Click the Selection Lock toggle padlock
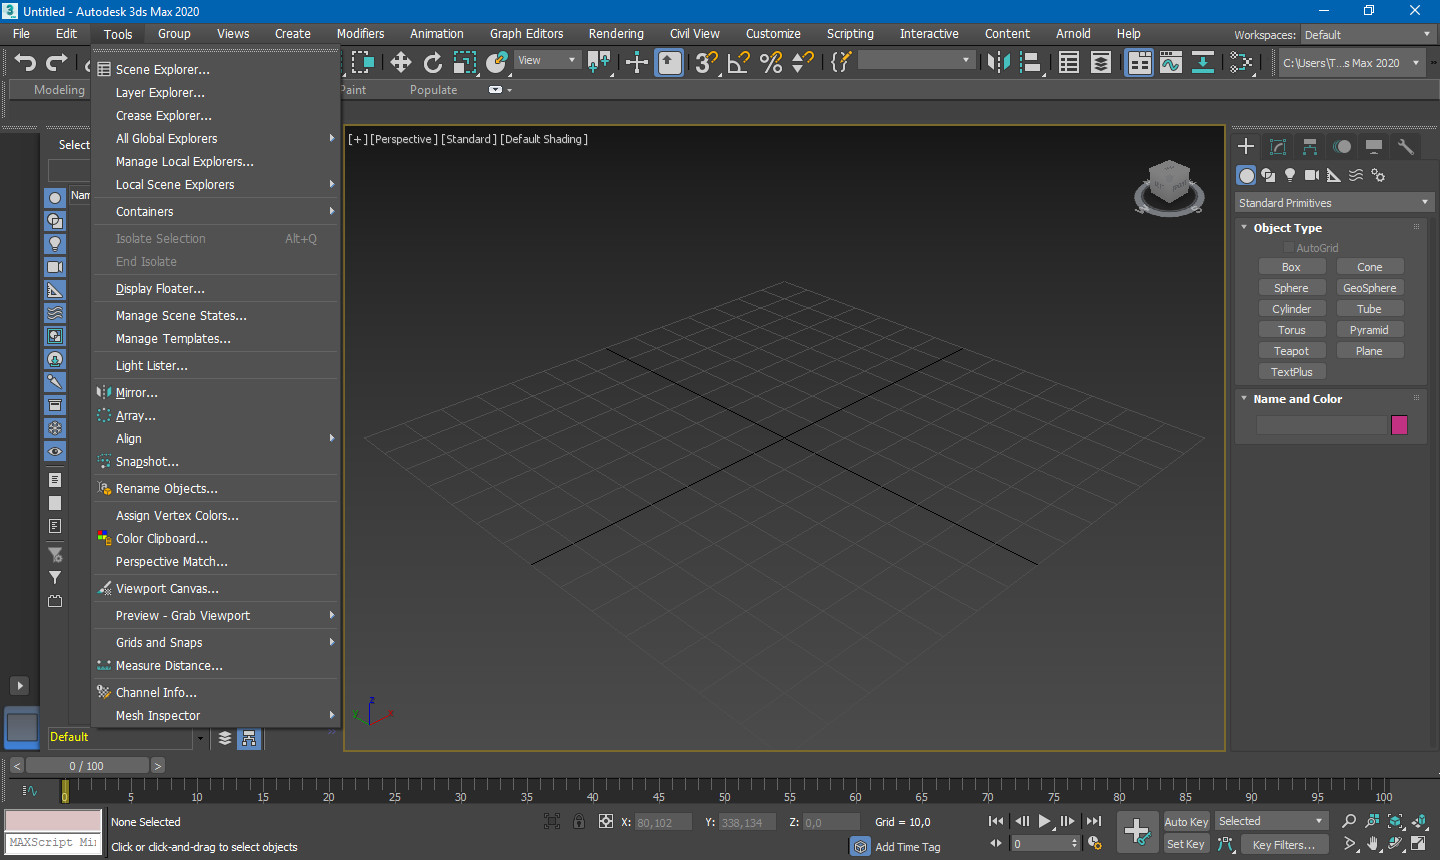Screen dimensions: 1440x860 (579, 822)
